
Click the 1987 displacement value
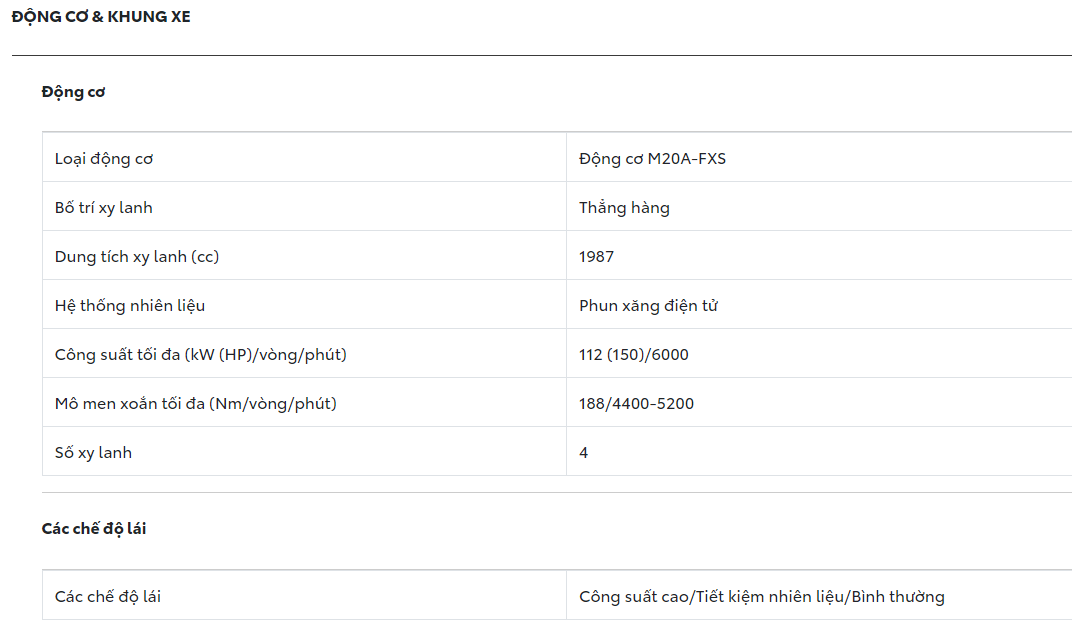(596, 256)
